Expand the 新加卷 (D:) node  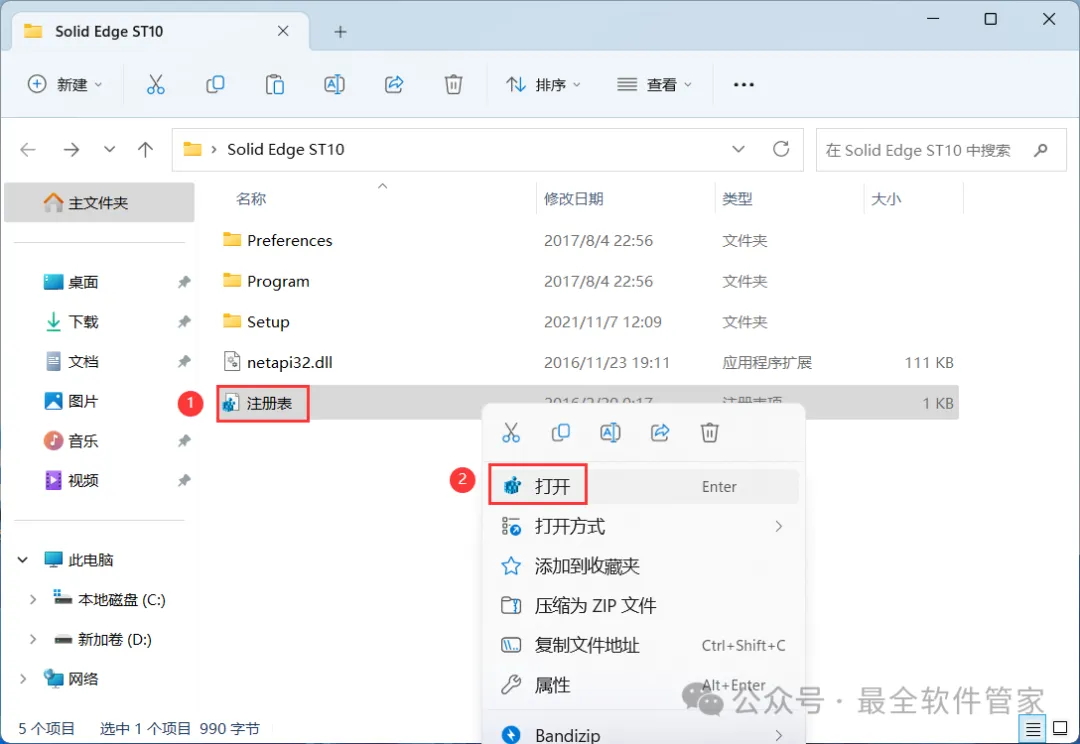(32, 639)
